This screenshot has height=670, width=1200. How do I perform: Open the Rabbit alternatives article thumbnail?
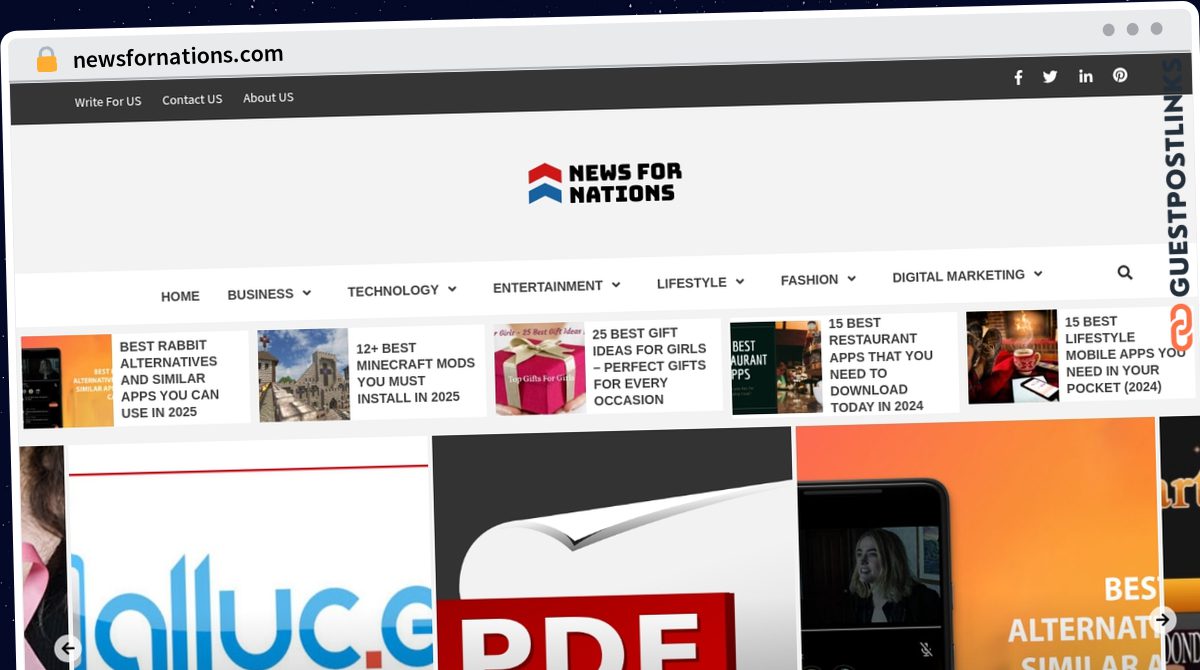(67, 381)
